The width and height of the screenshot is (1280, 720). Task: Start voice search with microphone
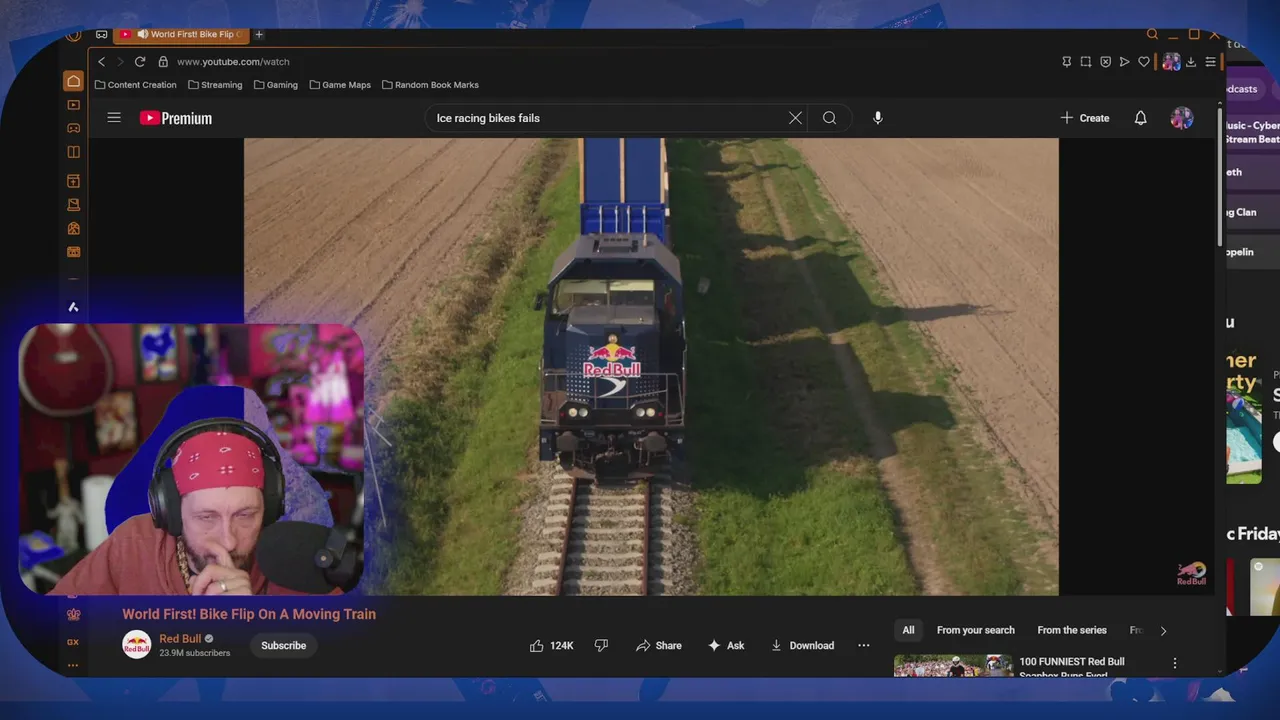[x=878, y=118]
